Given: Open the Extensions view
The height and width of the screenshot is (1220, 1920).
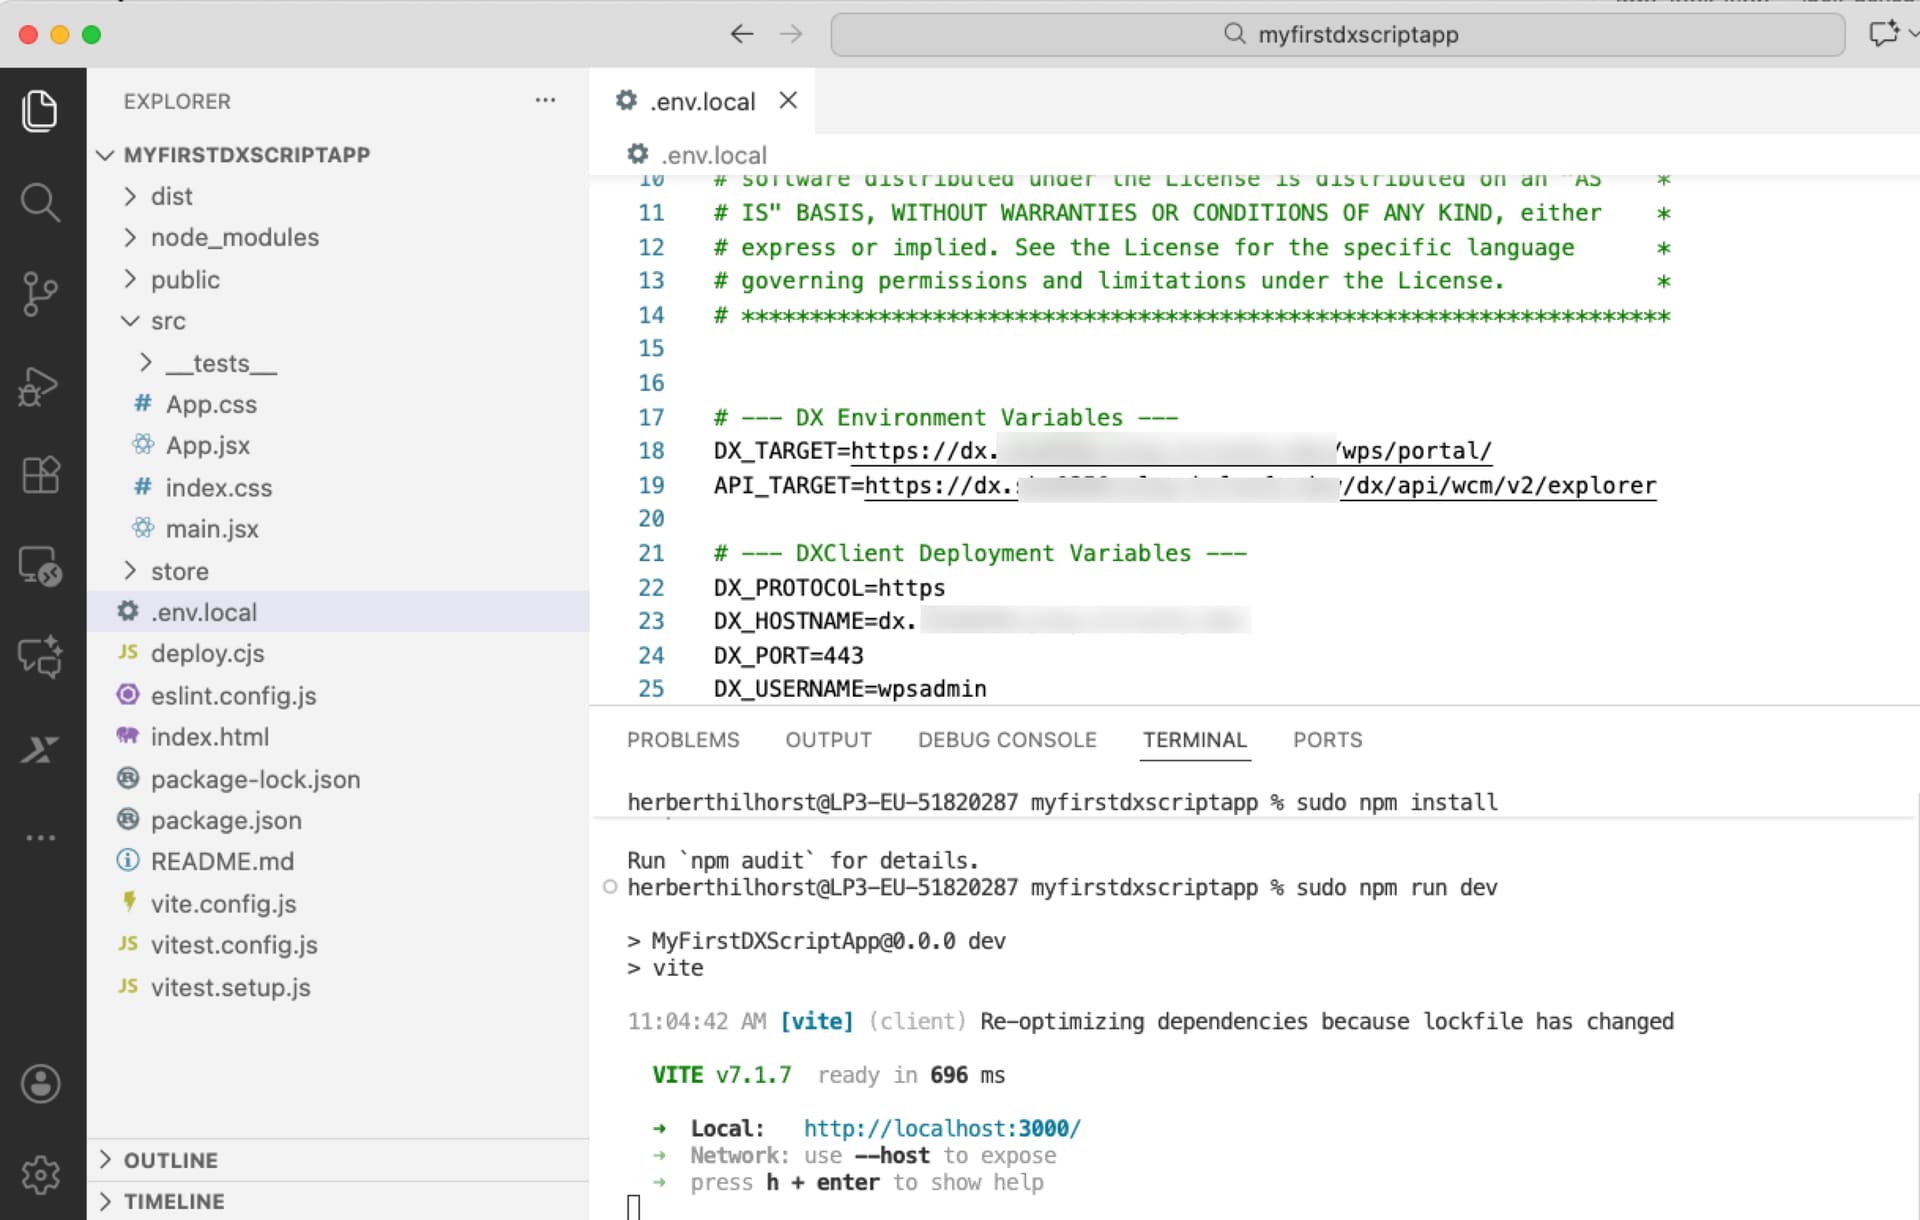Looking at the screenshot, I should click(40, 475).
